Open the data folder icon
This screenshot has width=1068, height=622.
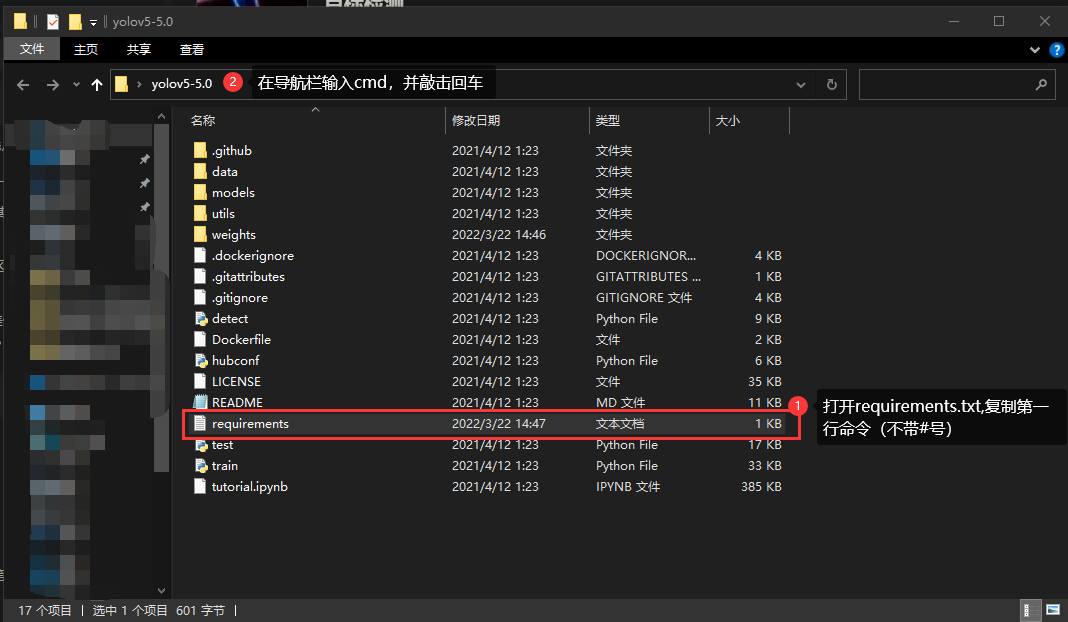[200, 172]
